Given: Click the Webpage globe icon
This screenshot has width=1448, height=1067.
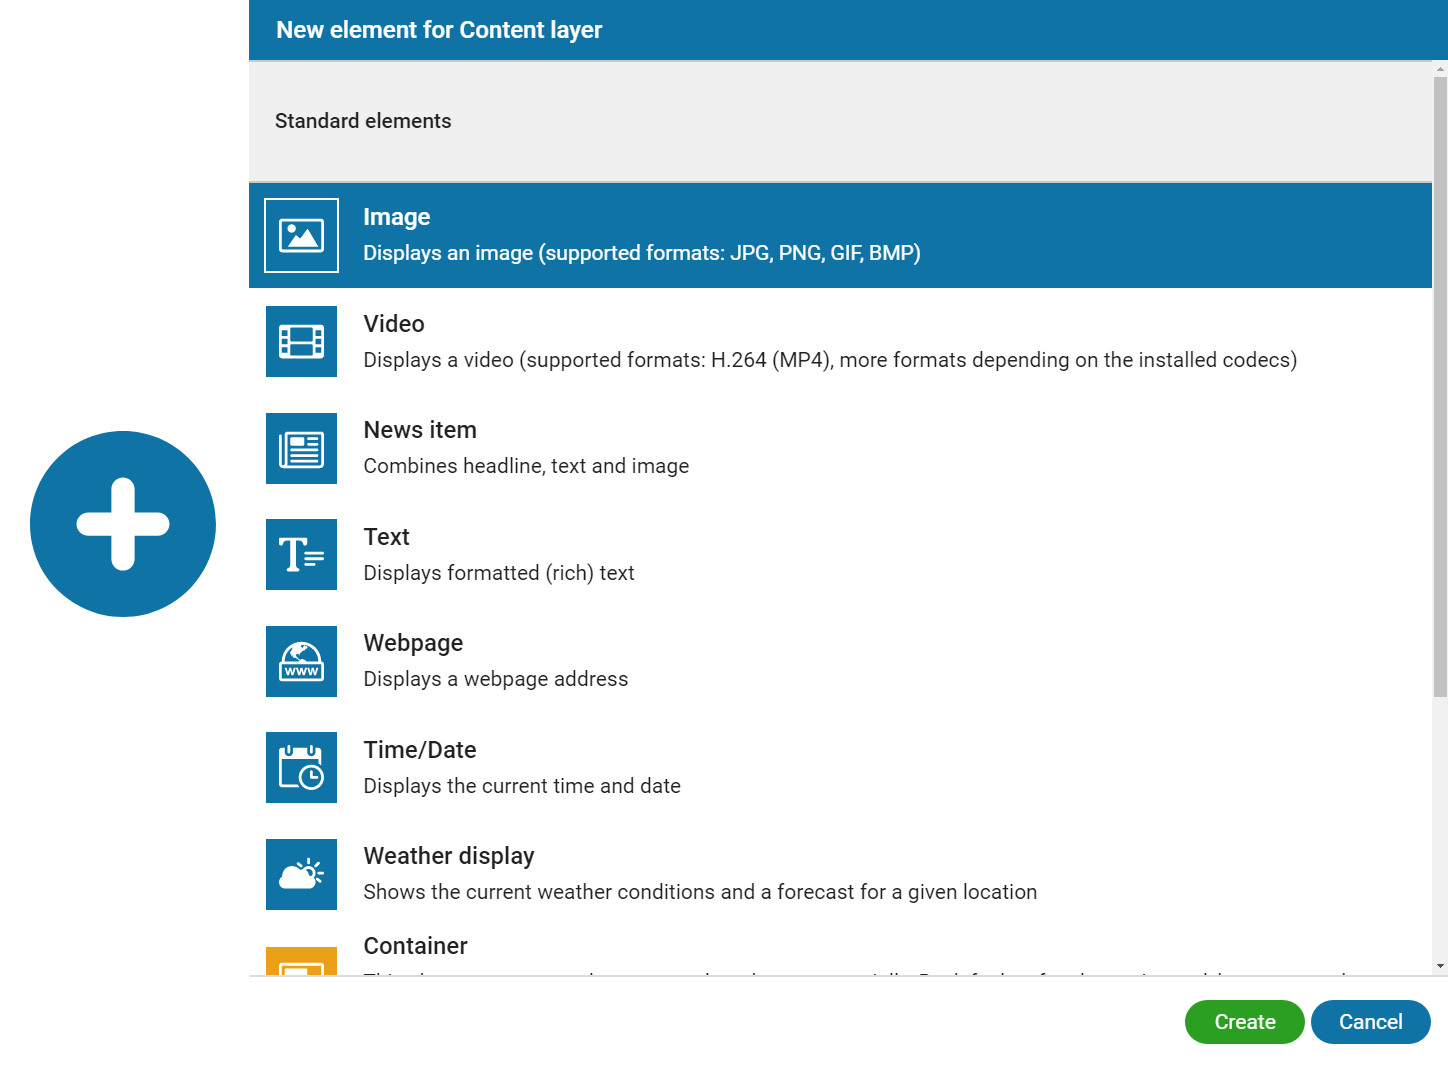Looking at the screenshot, I should [x=301, y=661].
